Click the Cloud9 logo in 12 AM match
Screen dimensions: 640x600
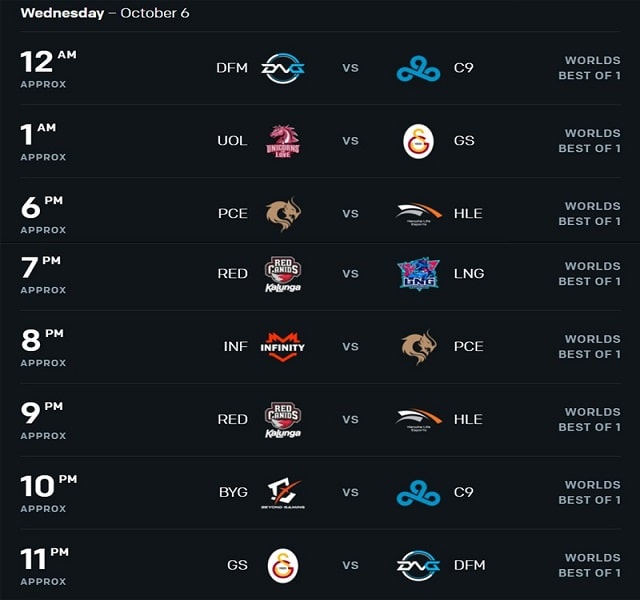(418, 69)
